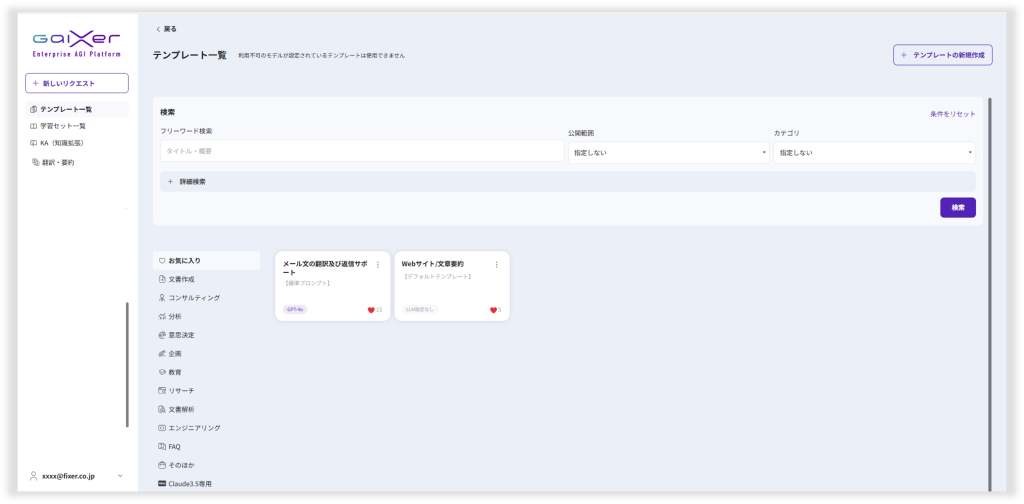
Task: Unfavorite the Webサイト/文章要約 template heart
Action: pyautogui.click(x=493, y=310)
